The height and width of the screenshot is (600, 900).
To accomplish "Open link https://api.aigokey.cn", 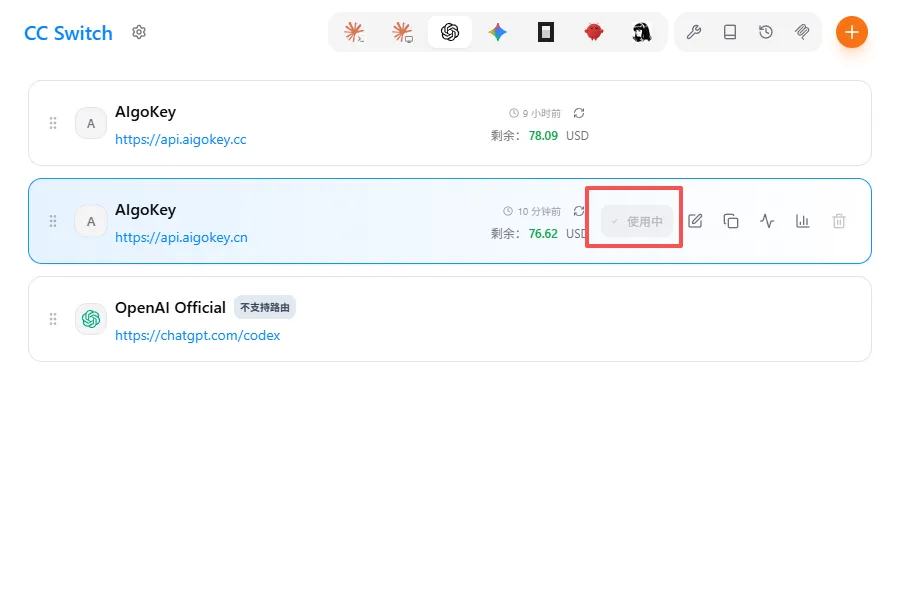I will point(181,238).
